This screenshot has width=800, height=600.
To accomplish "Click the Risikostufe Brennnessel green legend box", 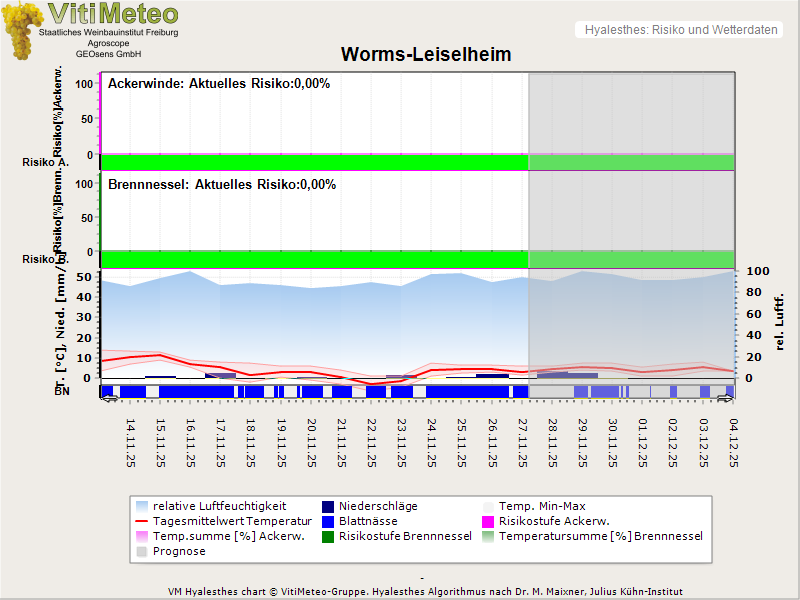I will [x=328, y=537].
